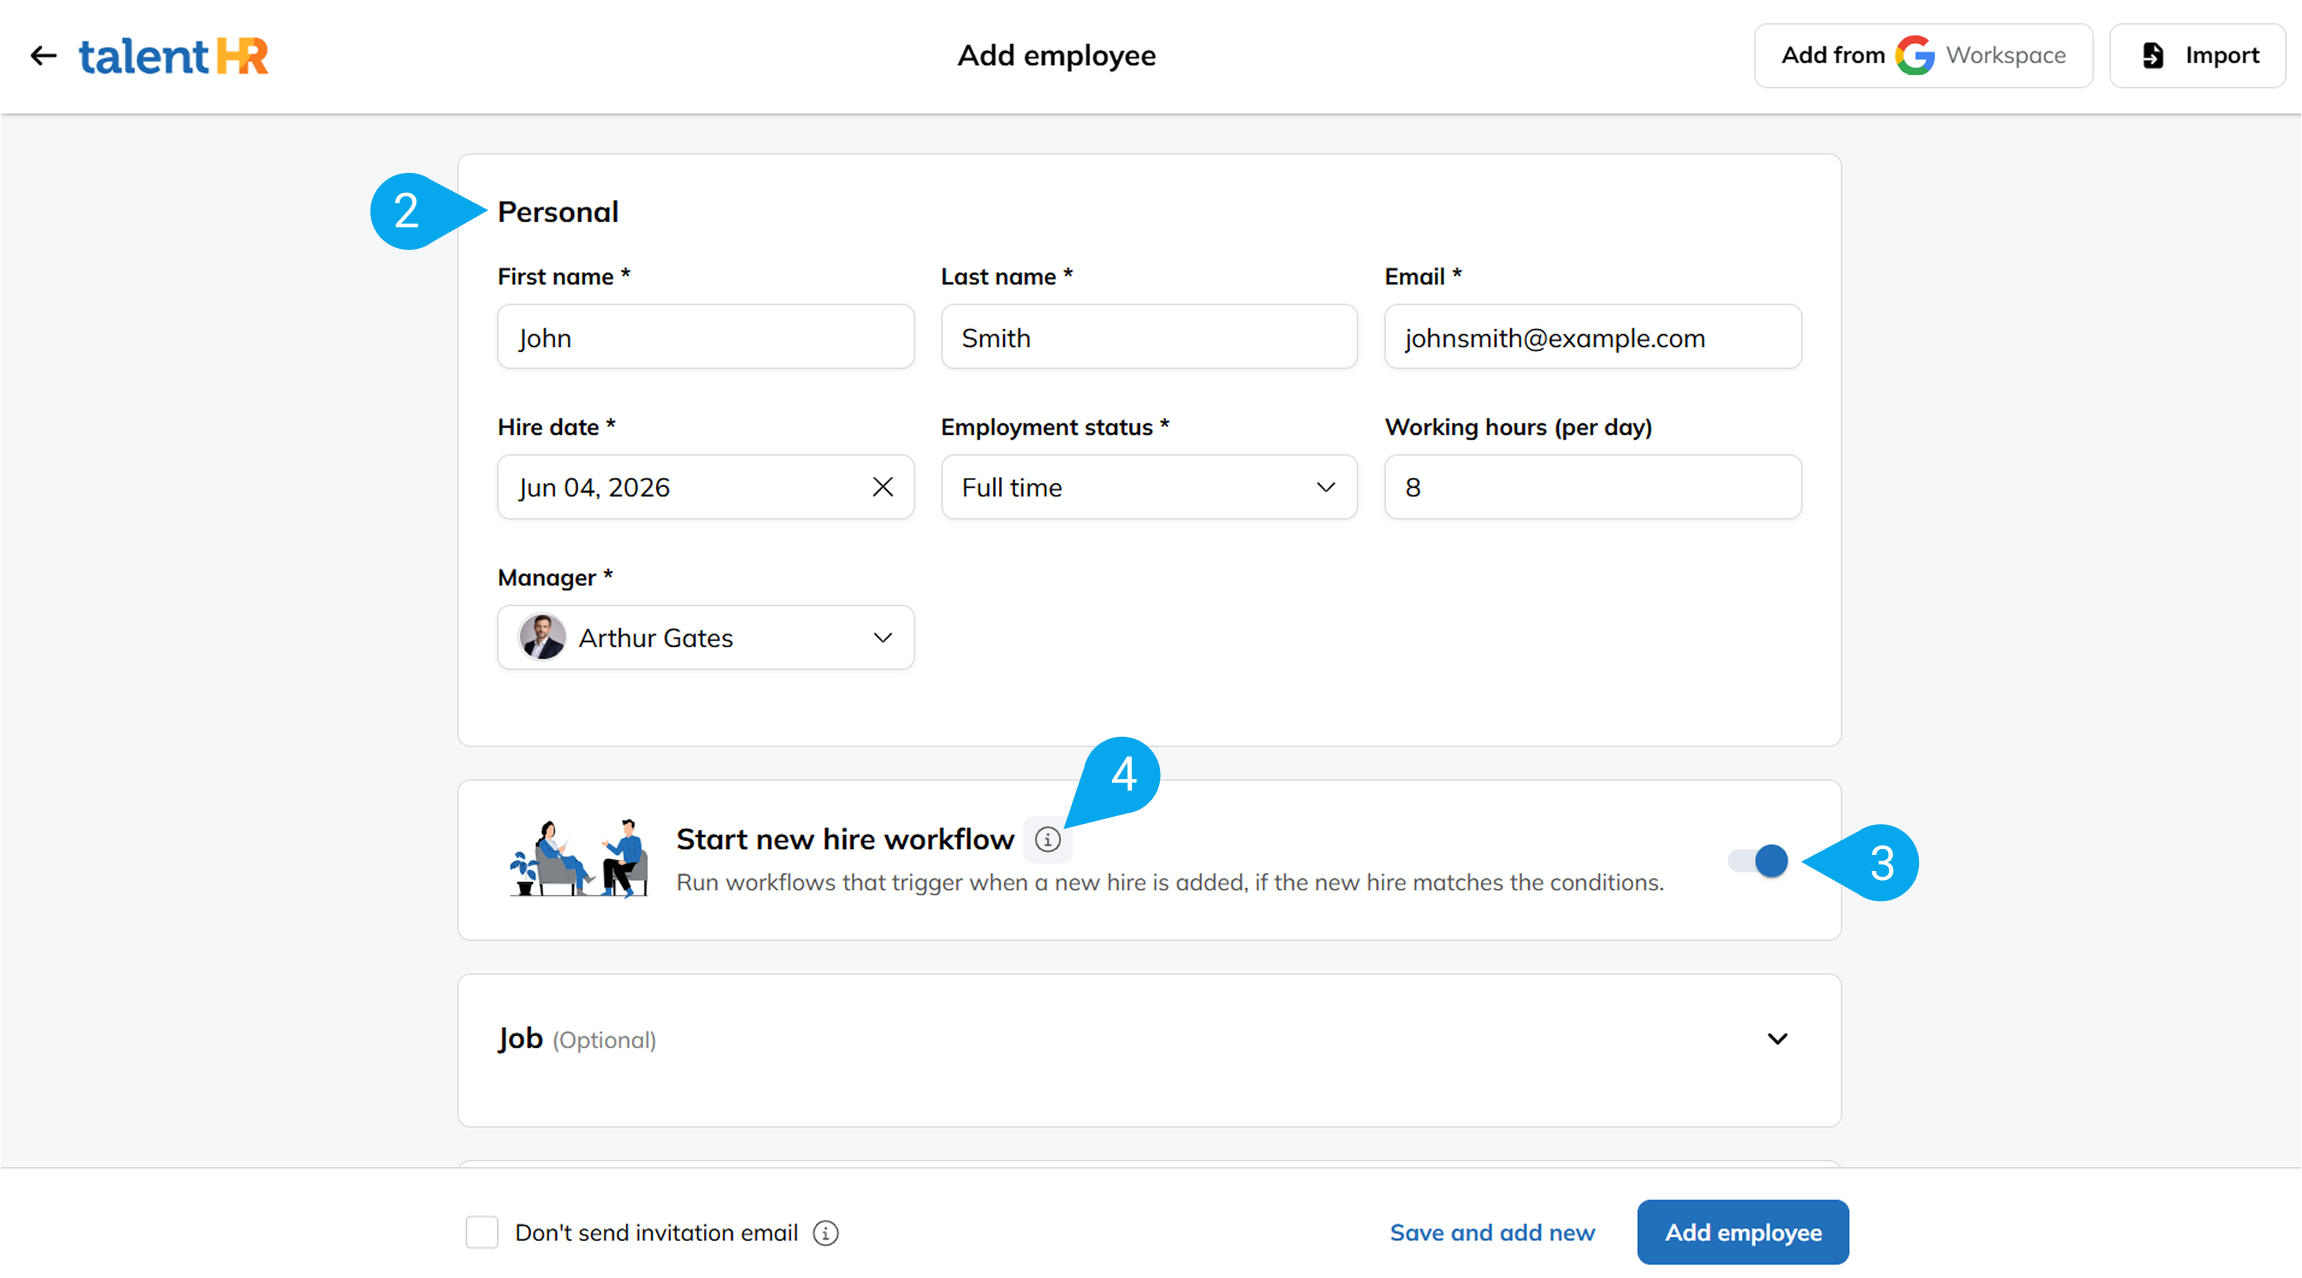2302x1278 pixels.
Task: Toggle Start new hire workflow switch
Action: pos(1759,861)
